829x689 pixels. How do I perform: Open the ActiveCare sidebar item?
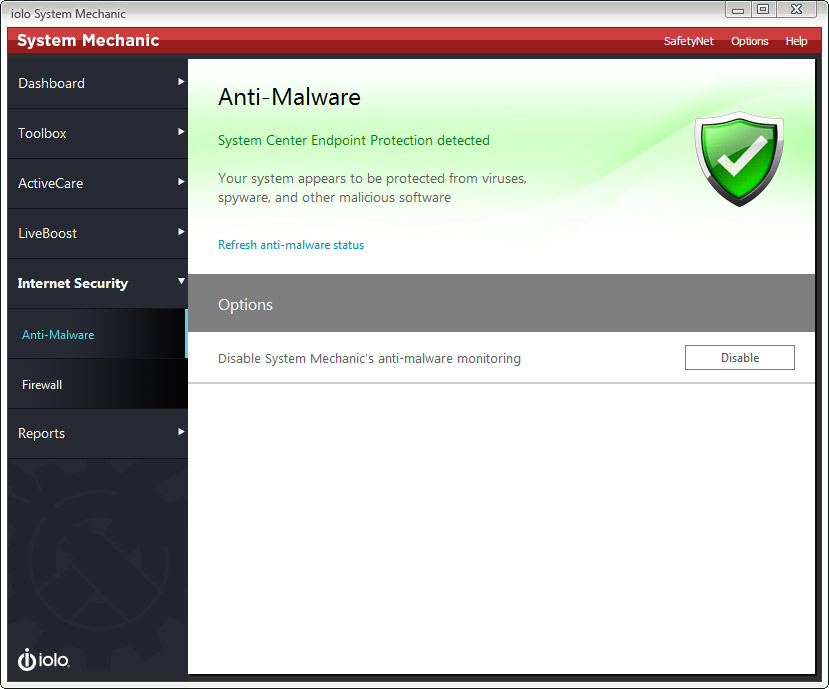tap(98, 183)
